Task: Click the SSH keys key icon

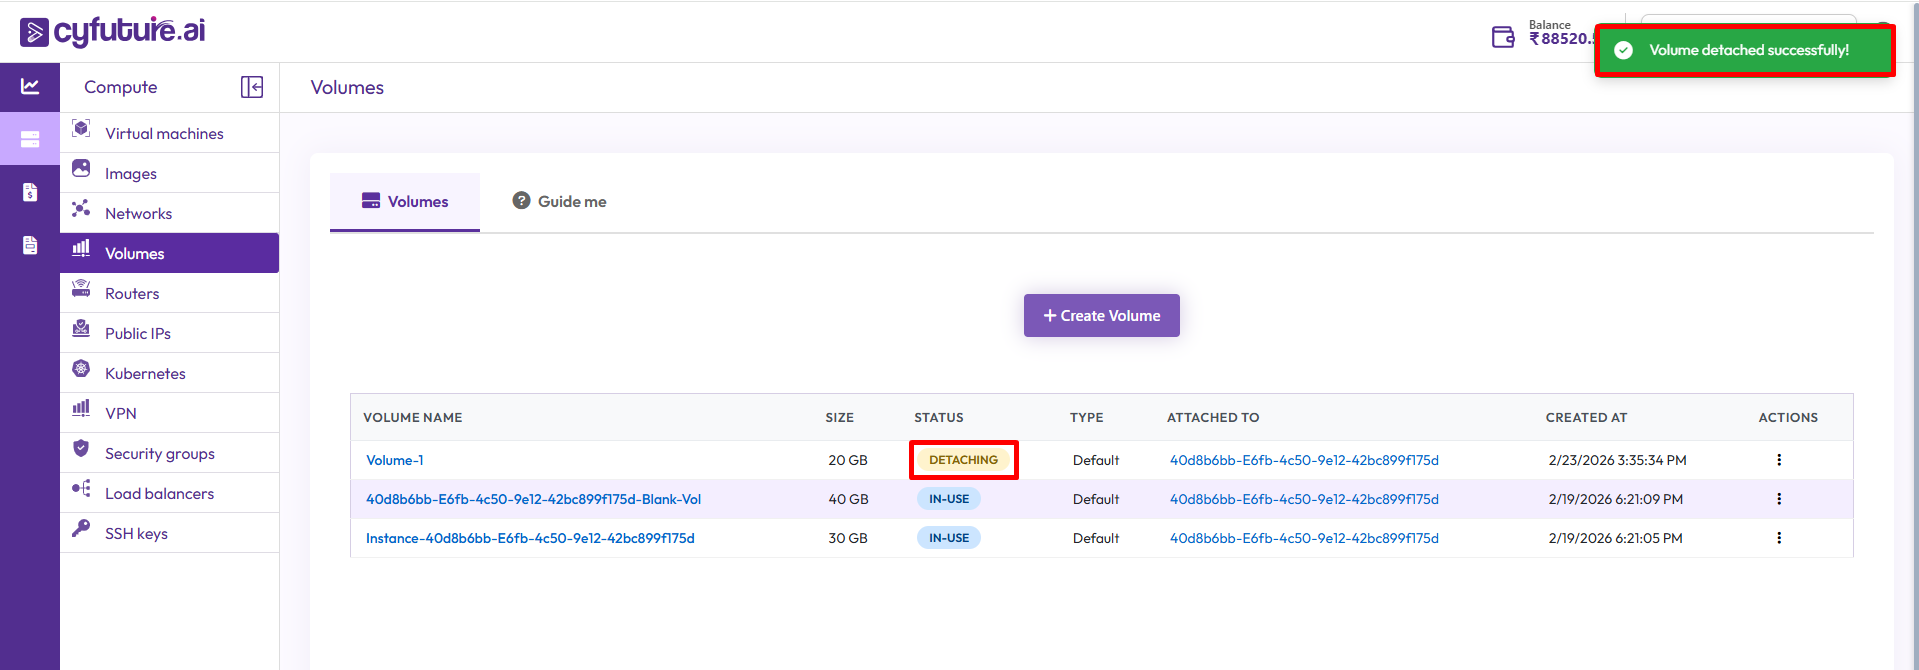Action: [81, 529]
